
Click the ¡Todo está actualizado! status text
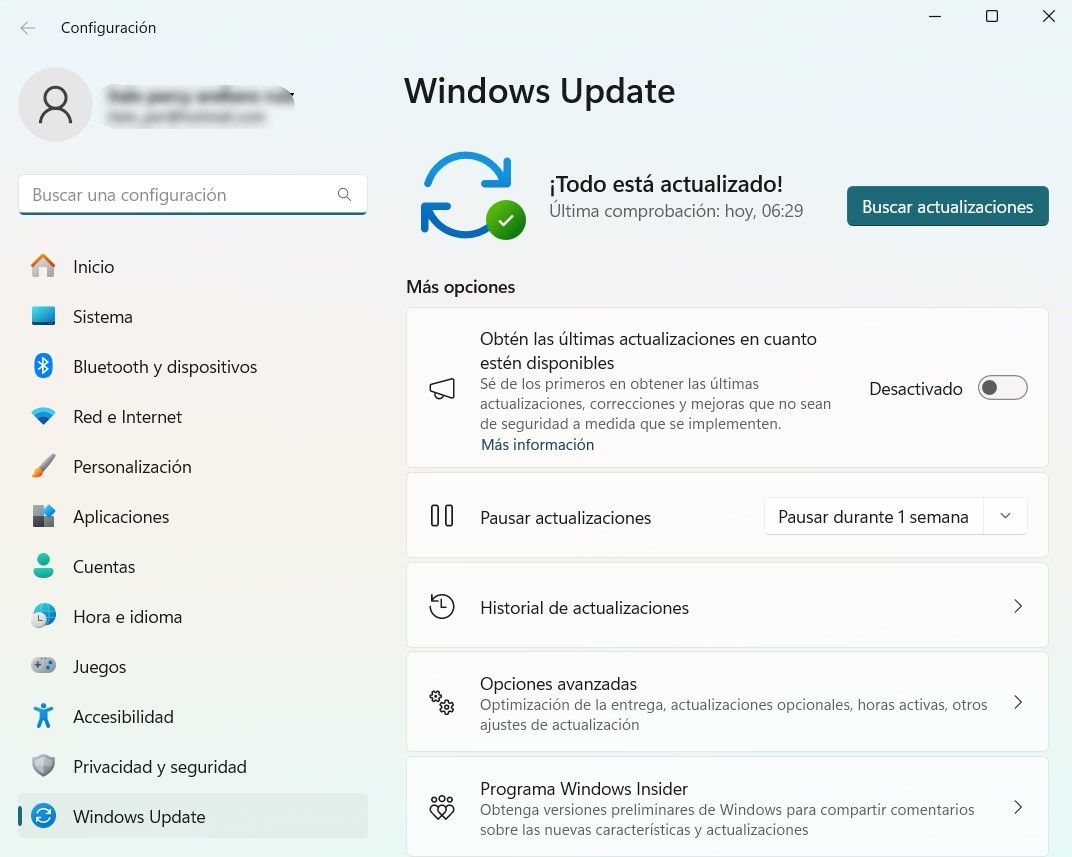click(665, 184)
